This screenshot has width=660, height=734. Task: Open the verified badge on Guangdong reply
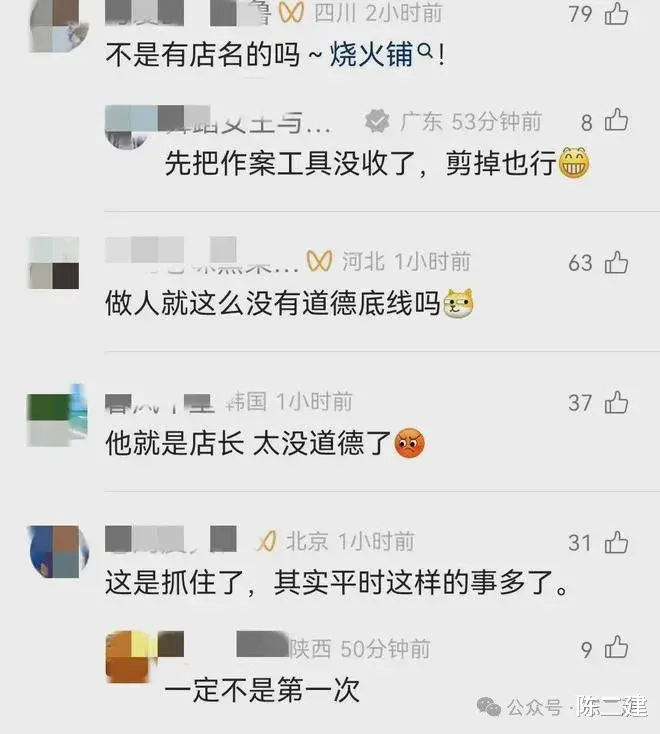pyautogui.click(x=377, y=121)
